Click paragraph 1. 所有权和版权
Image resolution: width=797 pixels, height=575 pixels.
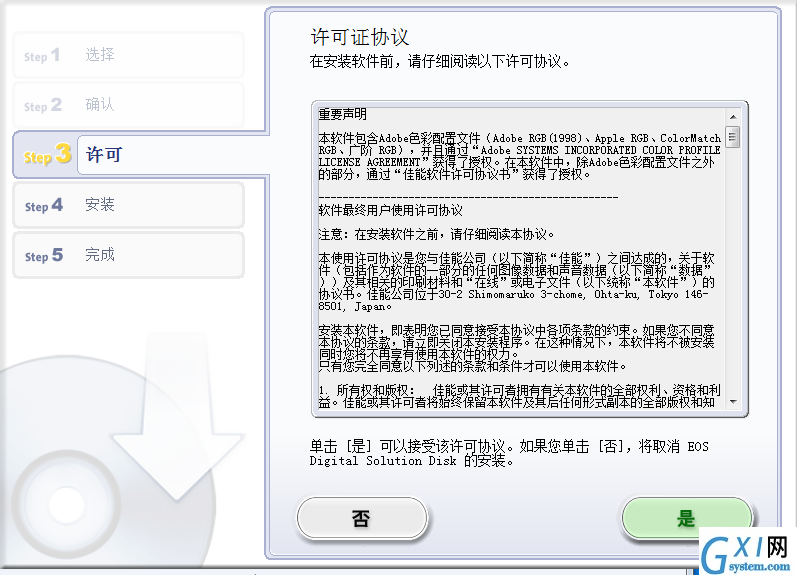(519, 396)
